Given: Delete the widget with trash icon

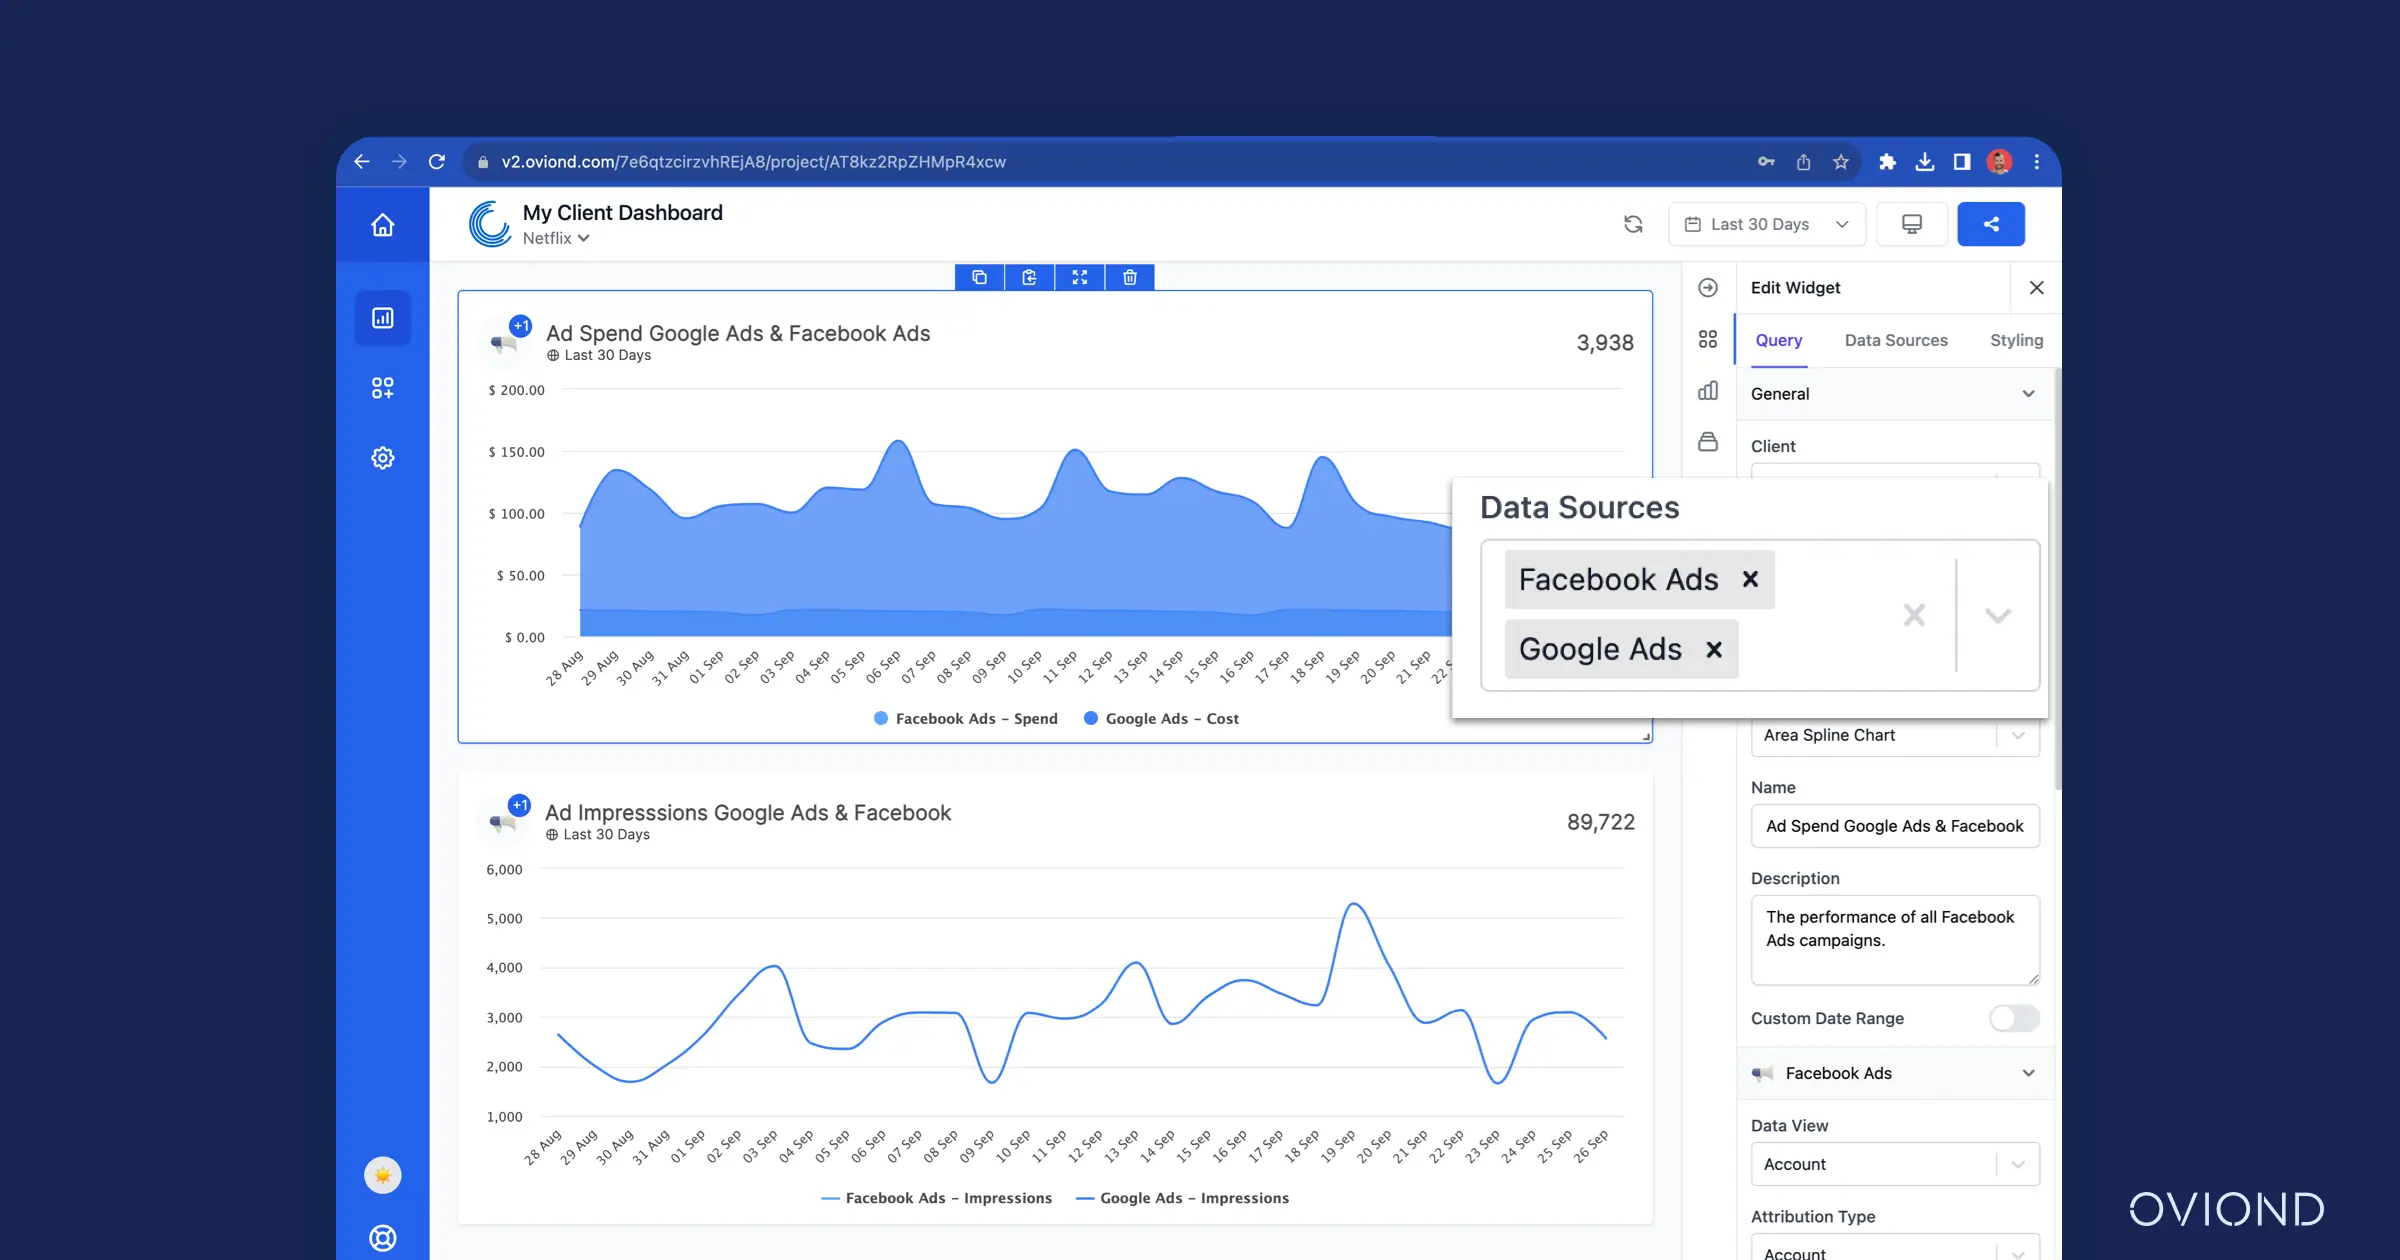Looking at the screenshot, I should pos(1130,277).
